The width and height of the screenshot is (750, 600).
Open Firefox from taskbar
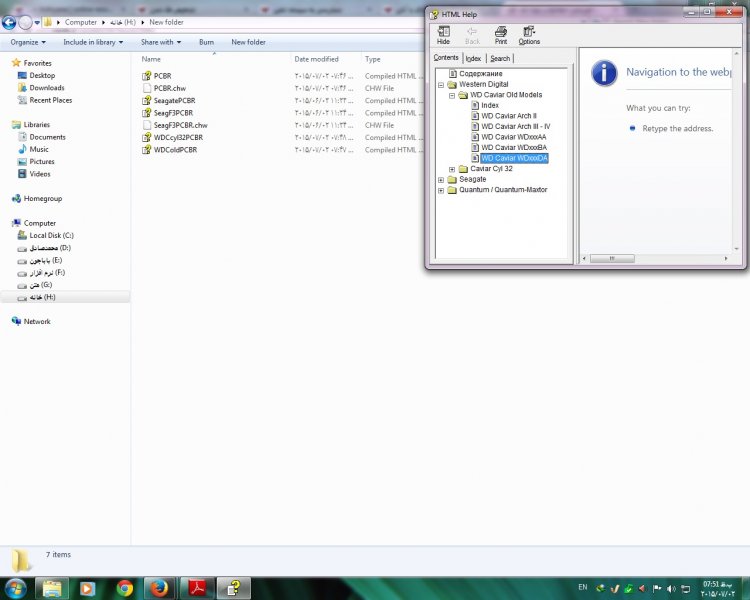click(x=159, y=588)
